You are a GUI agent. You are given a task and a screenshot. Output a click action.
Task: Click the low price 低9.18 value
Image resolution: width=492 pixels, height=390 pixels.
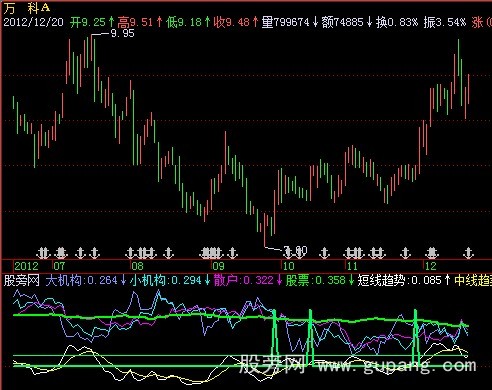(x=188, y=22)
